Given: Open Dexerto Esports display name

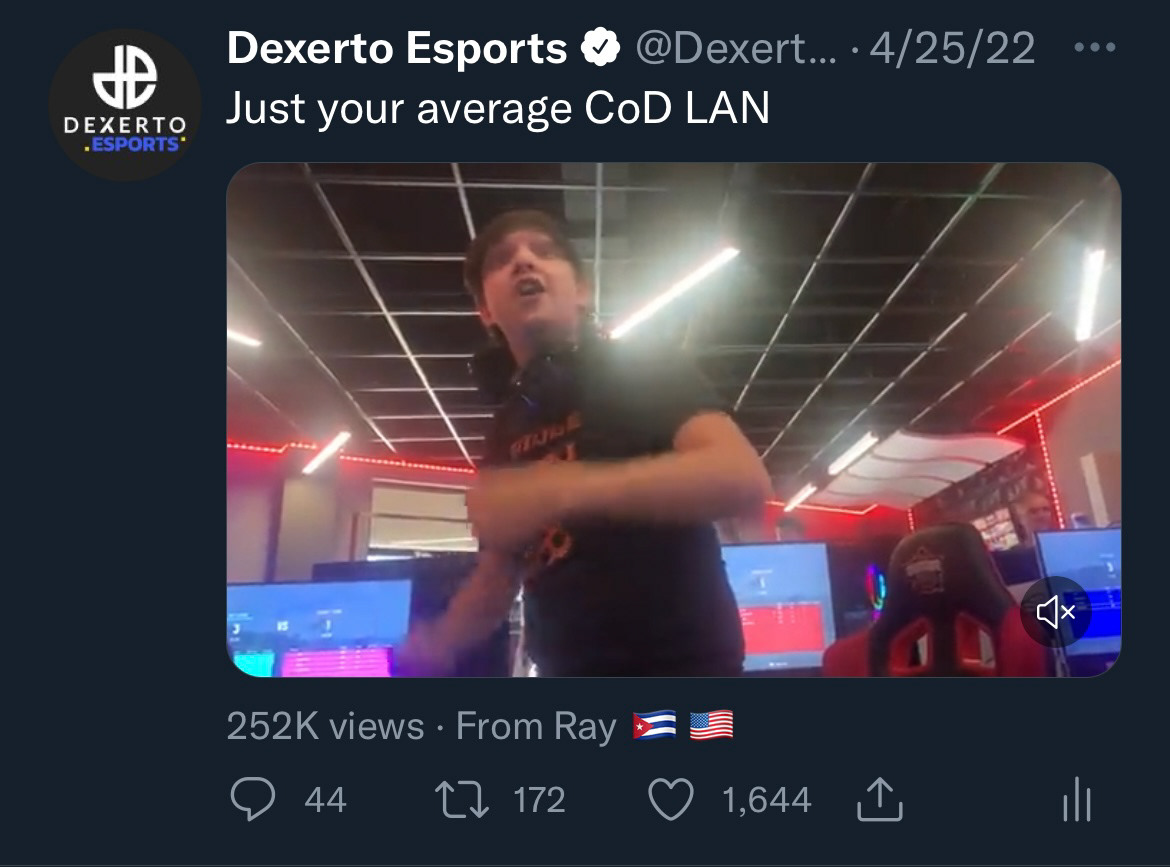Looking at the screenshot, I should [397, 48].
